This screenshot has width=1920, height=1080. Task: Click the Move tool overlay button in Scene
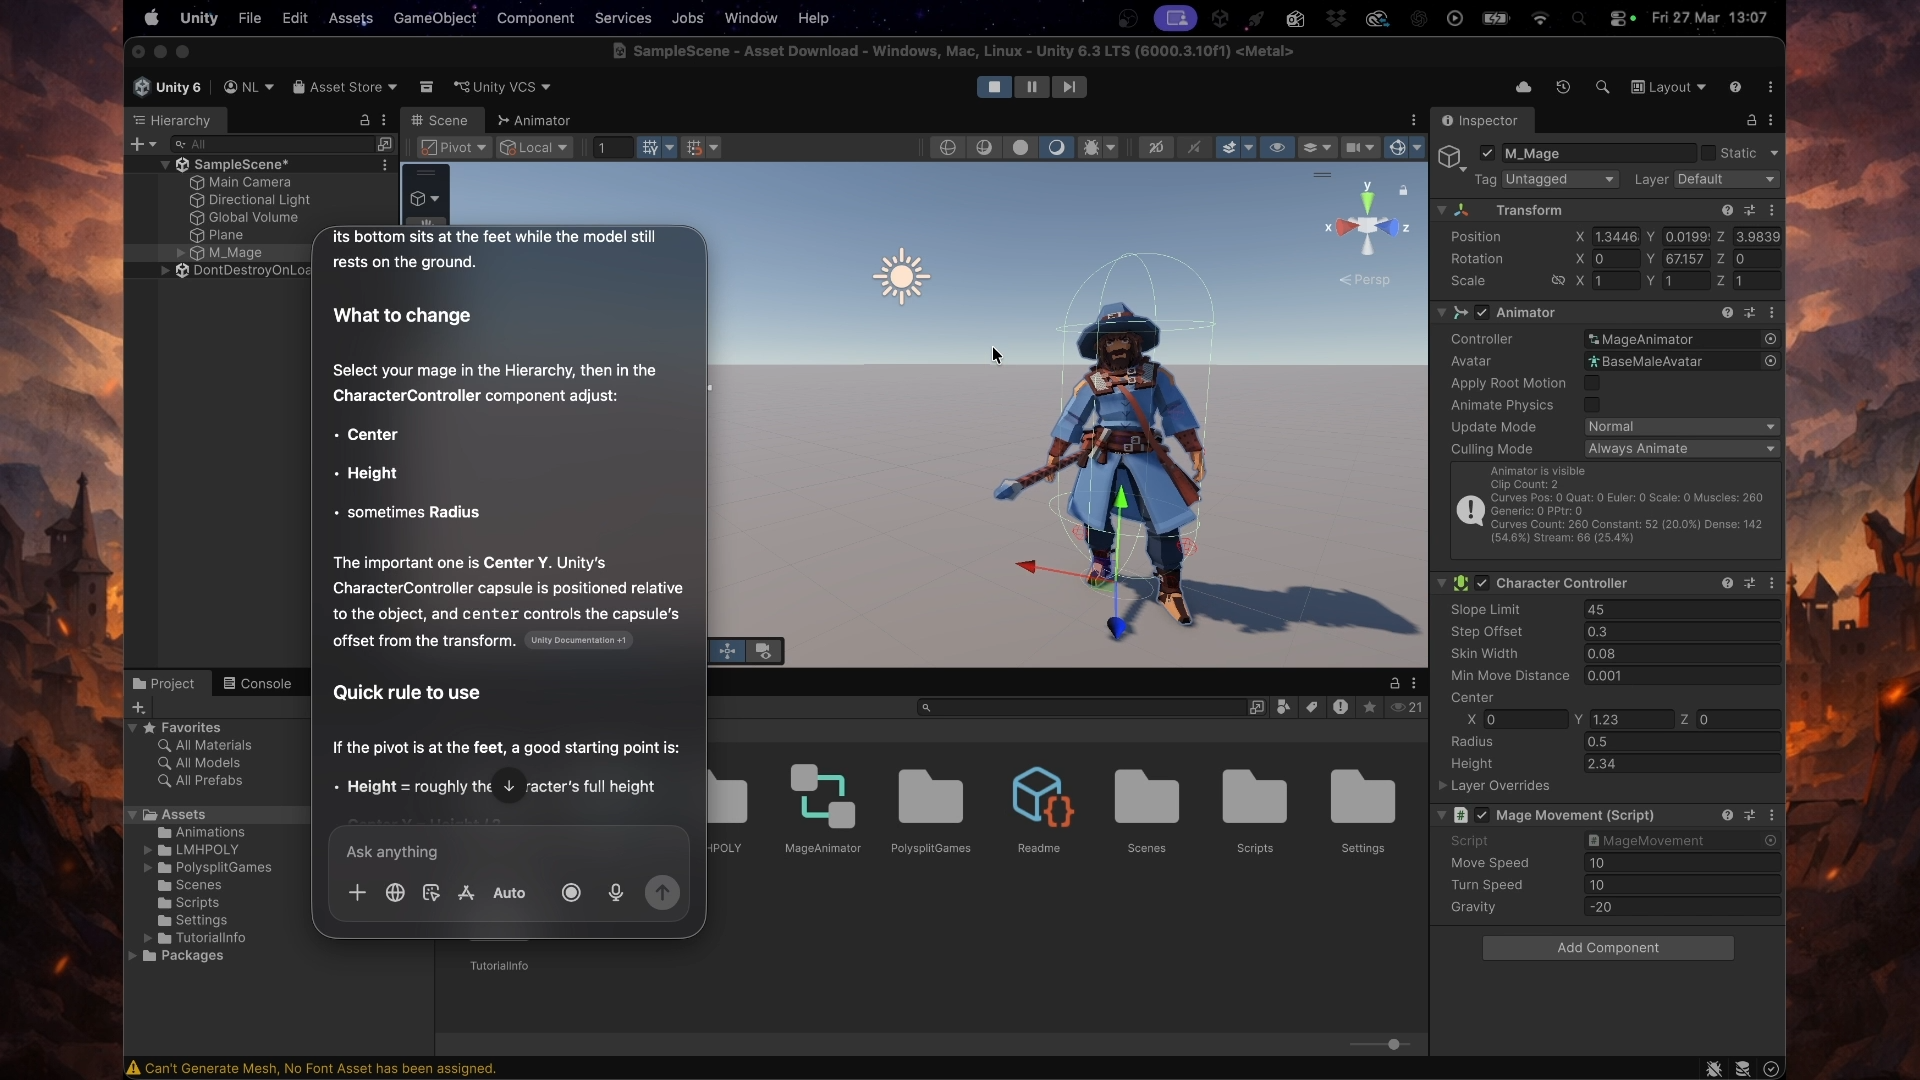(x=727, y=651)
